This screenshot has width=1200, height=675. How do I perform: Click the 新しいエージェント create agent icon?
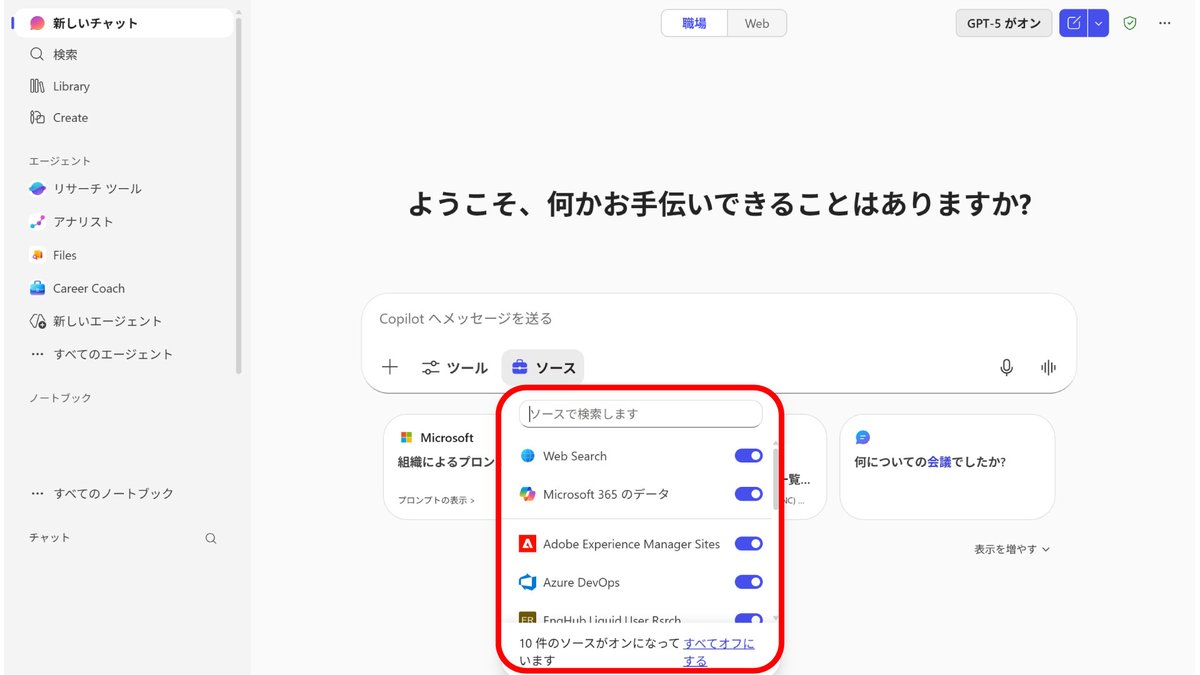37,321
